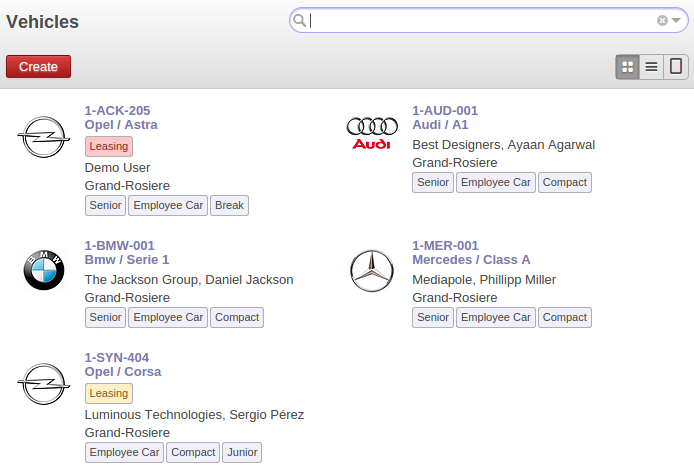Open the Bmw / Serie 1 record

(x=127, y=260)
